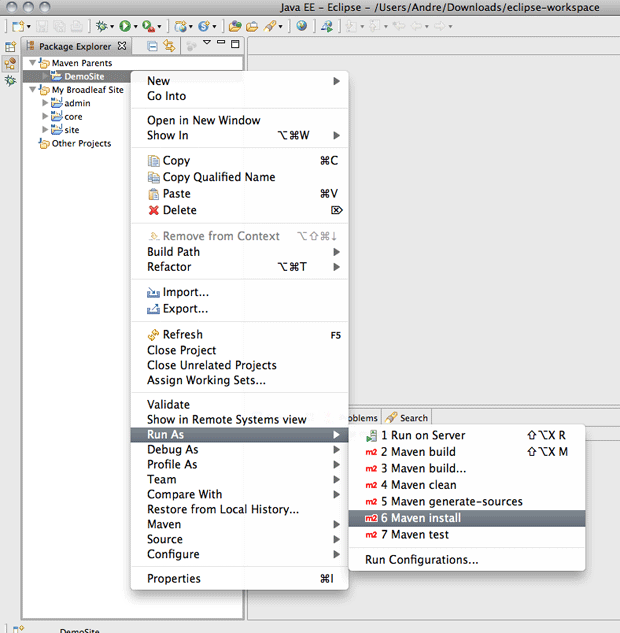
Task: Choose Close Unrelated Projects
Action: click(240, 365)
